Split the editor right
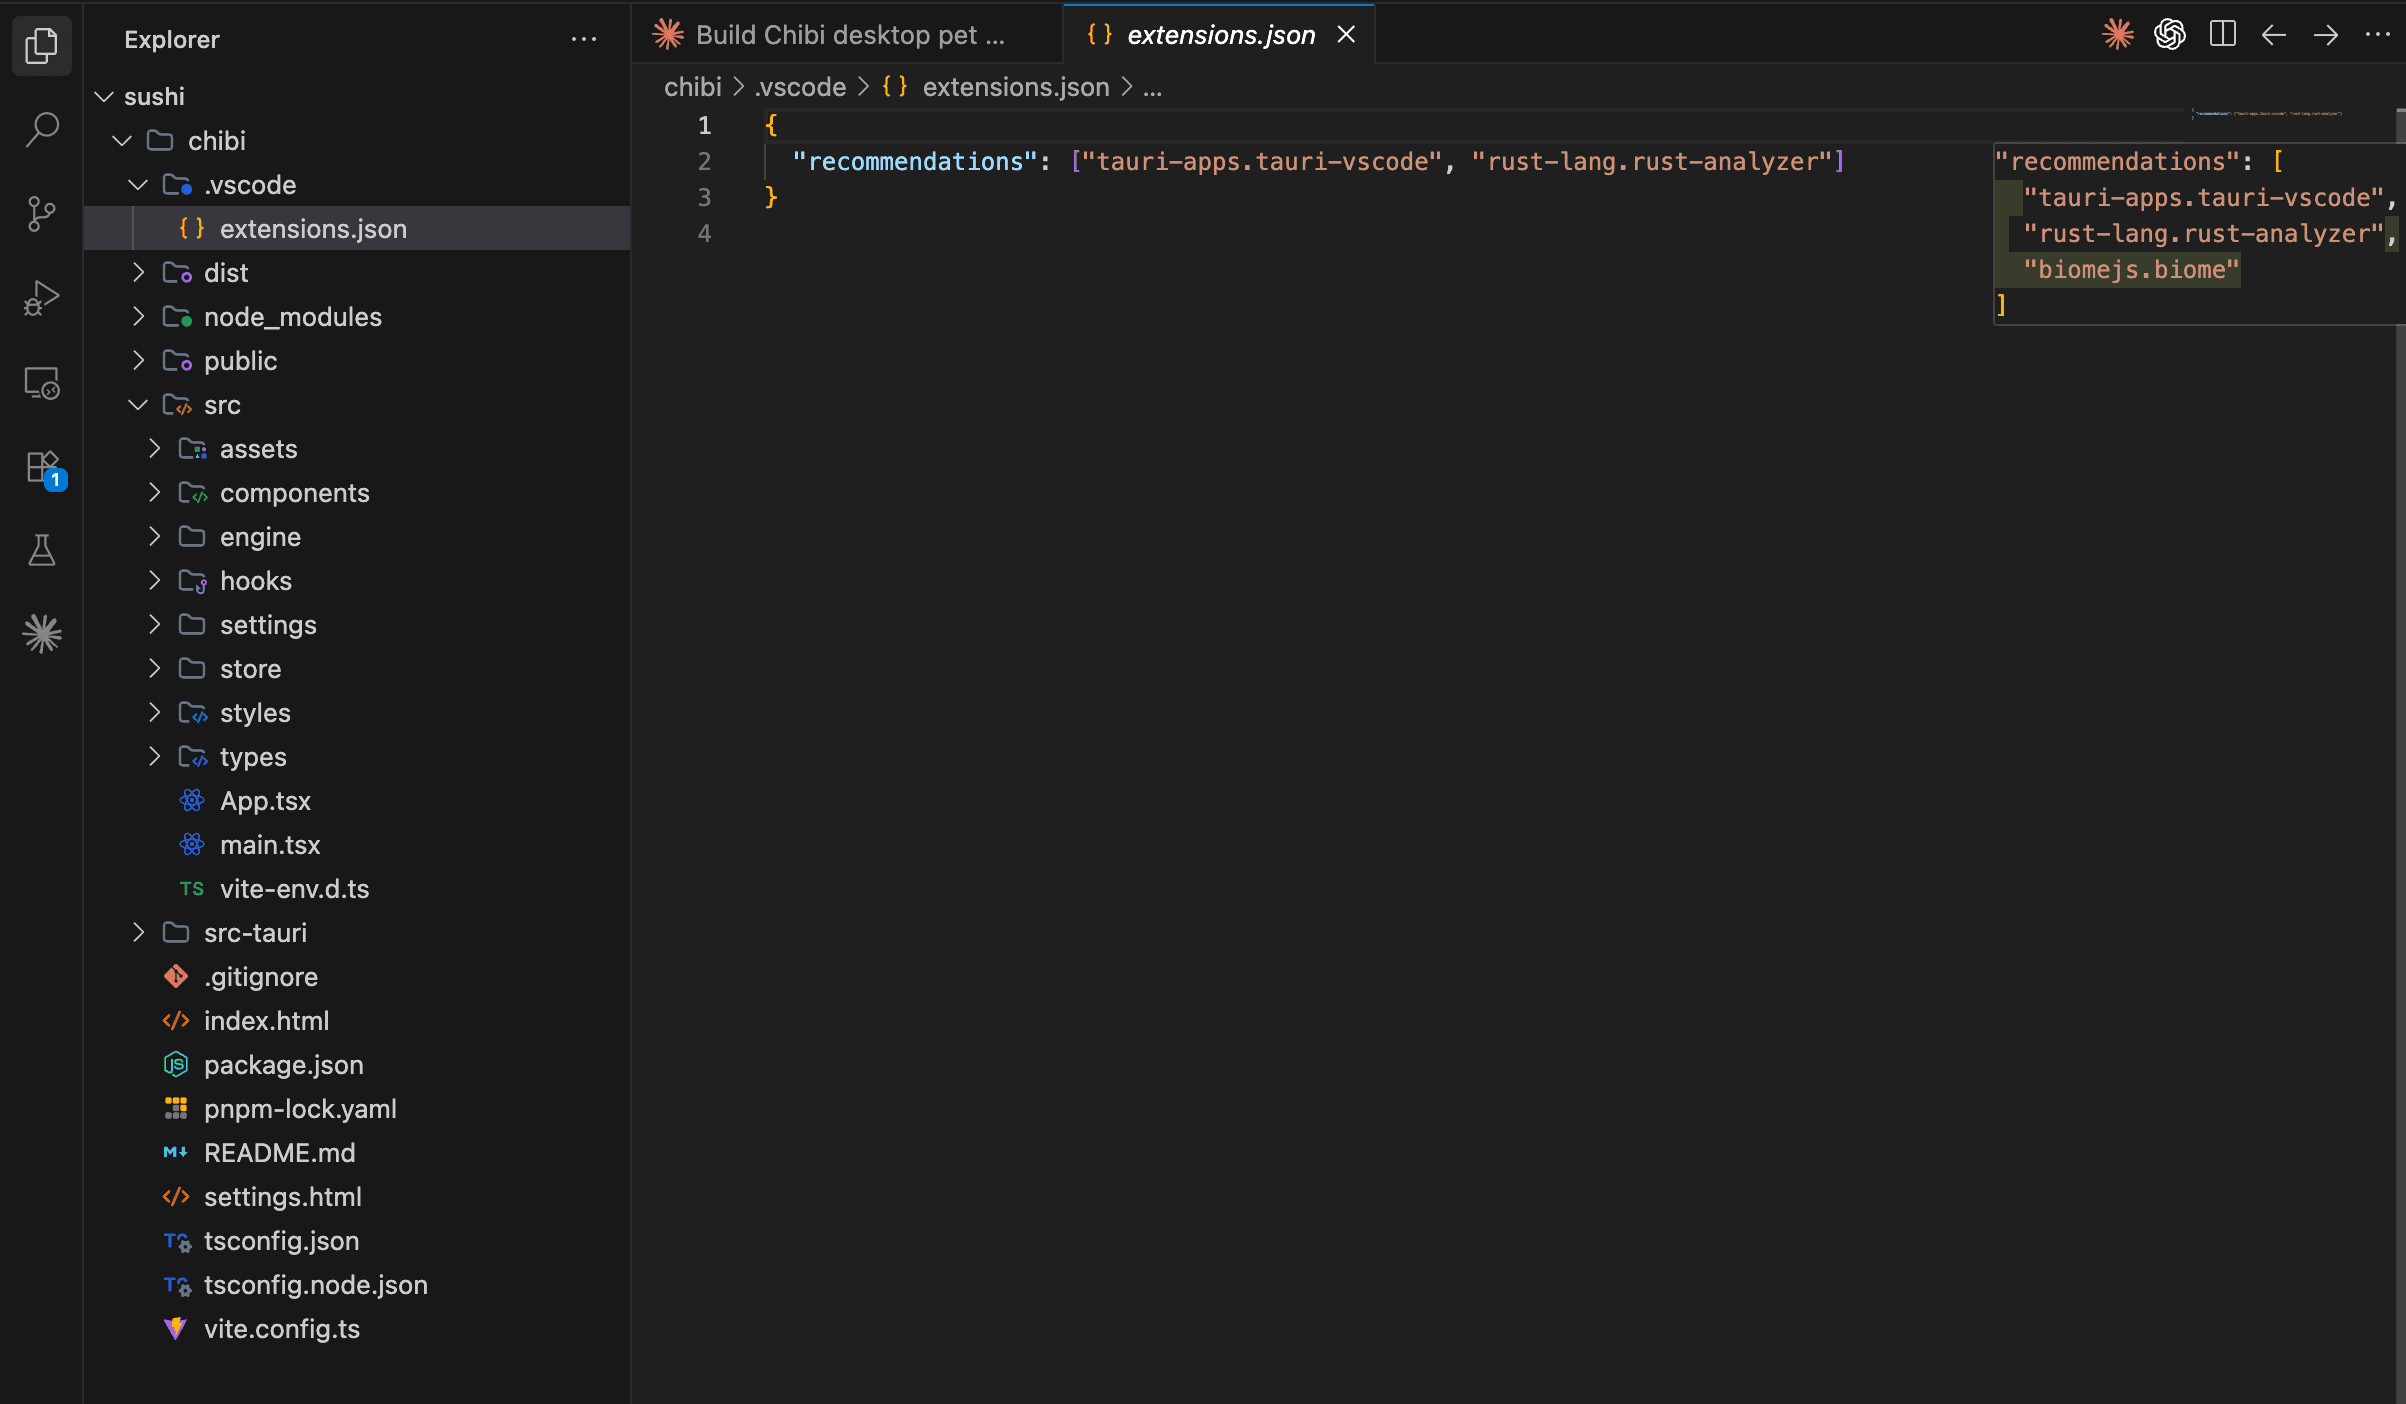 point(2222,34)
